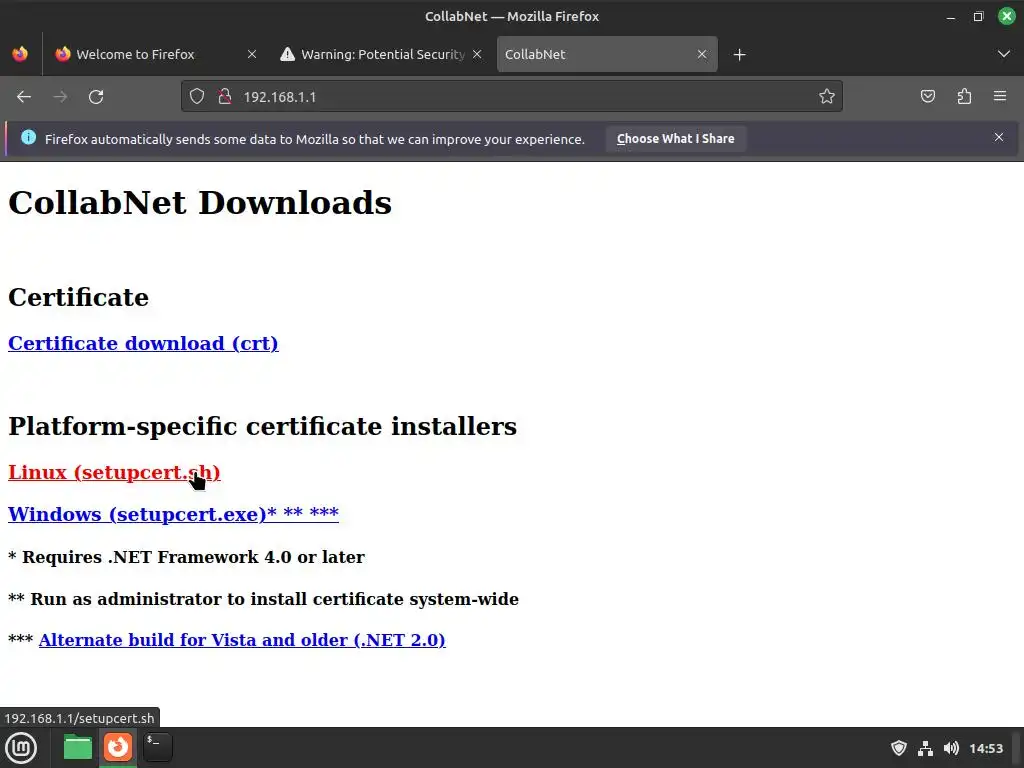Image resolution: width=1024 pixels, height=768 pixels.
Task: Open the volume speaker tray icon
Action: pyautogui.click(x=951, y=748)
